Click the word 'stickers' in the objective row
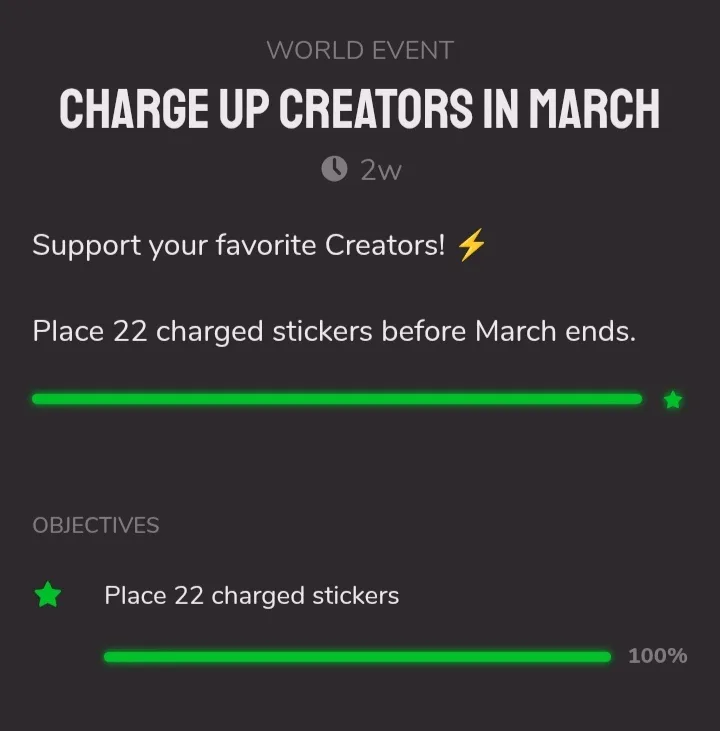 [355, 596]
